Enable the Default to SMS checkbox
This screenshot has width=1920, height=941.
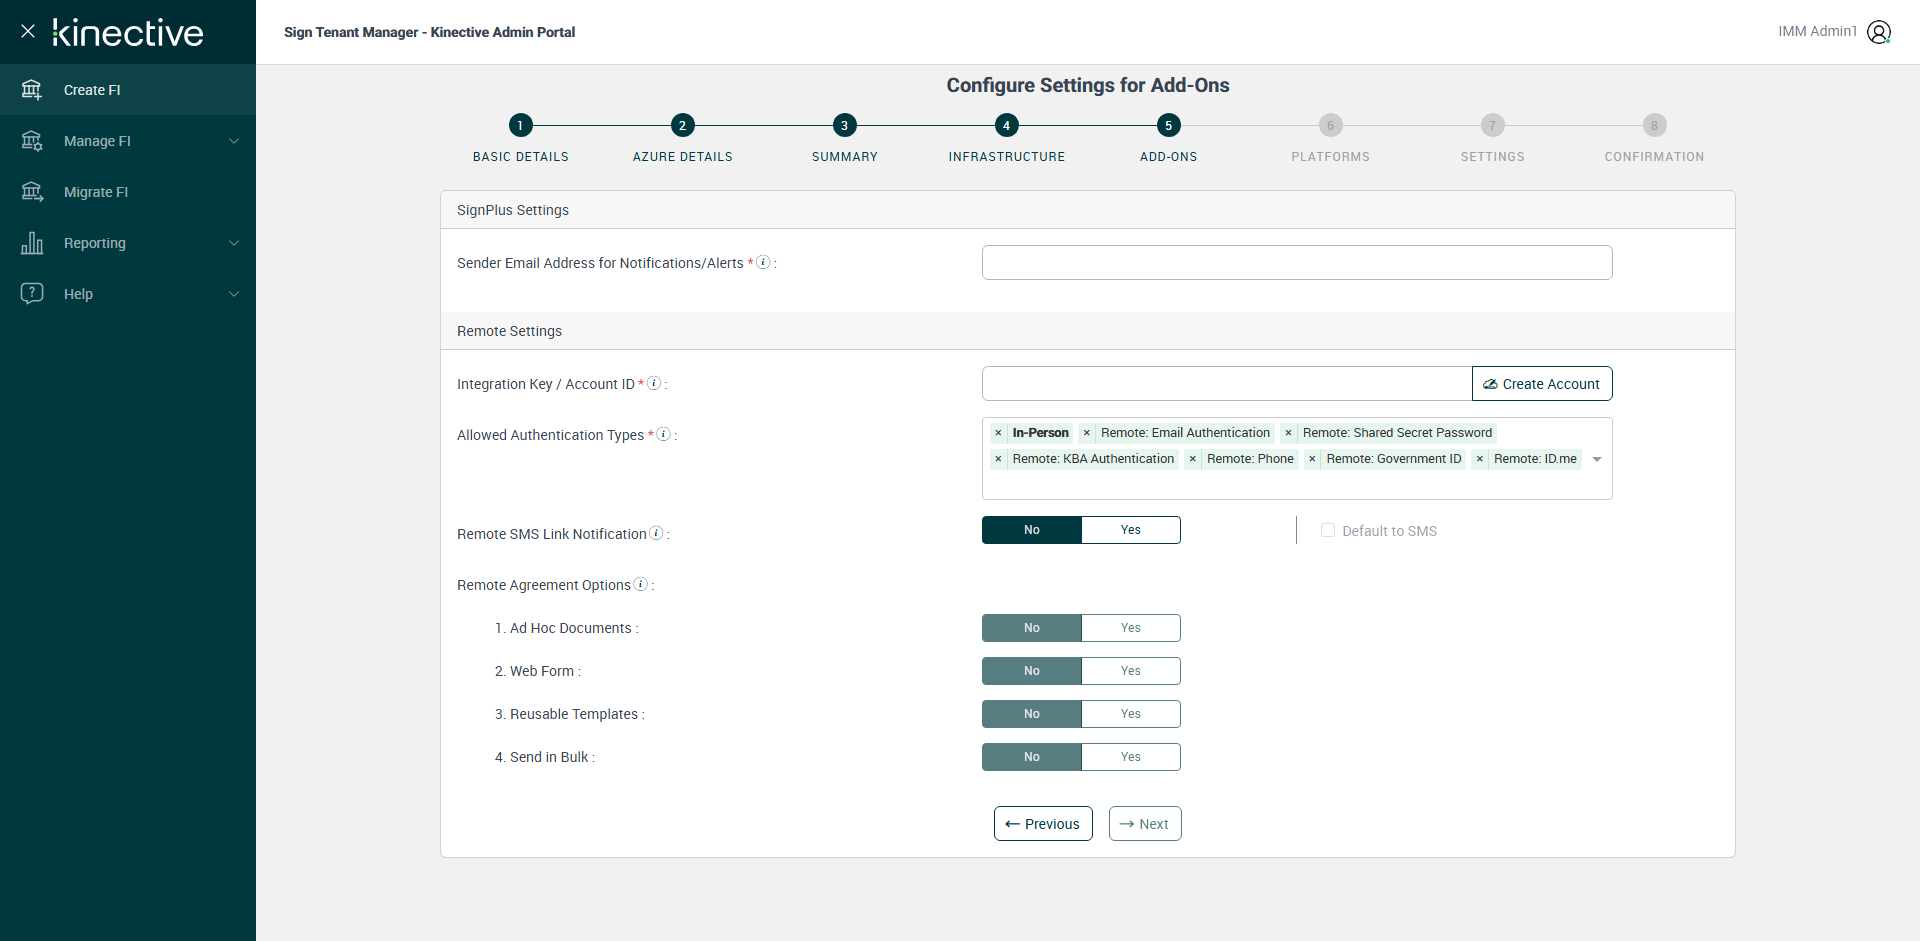(x=1328, y=530)
